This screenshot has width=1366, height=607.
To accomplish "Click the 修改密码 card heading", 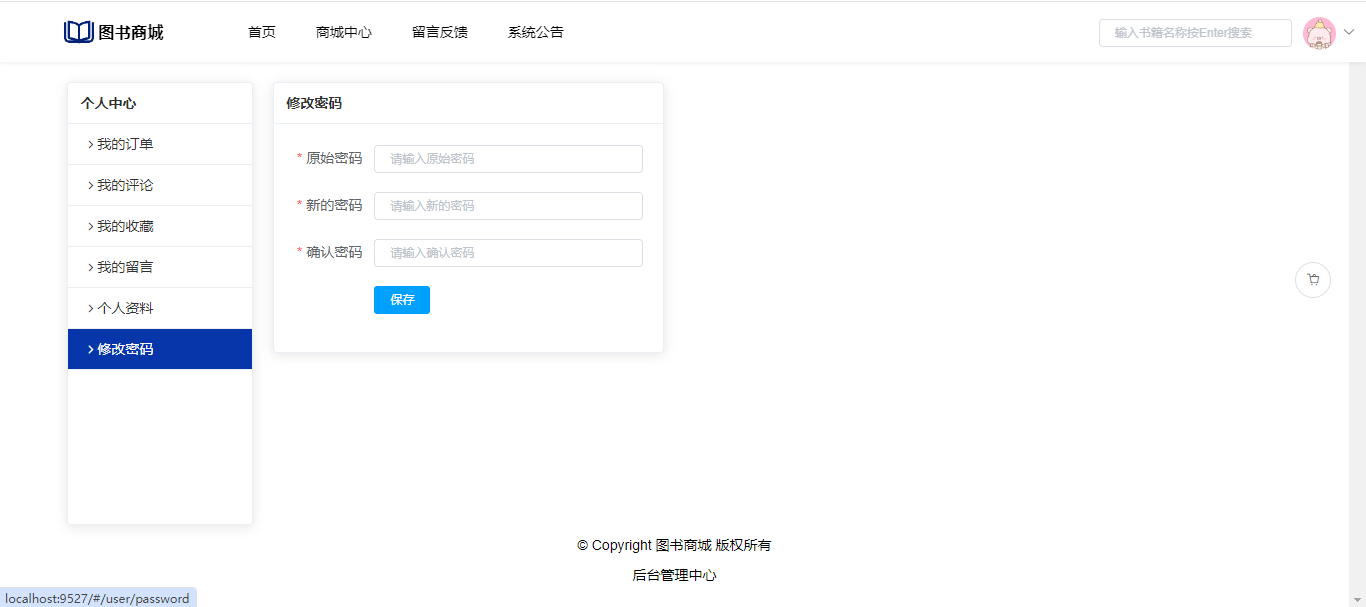I will pos(314,103).
